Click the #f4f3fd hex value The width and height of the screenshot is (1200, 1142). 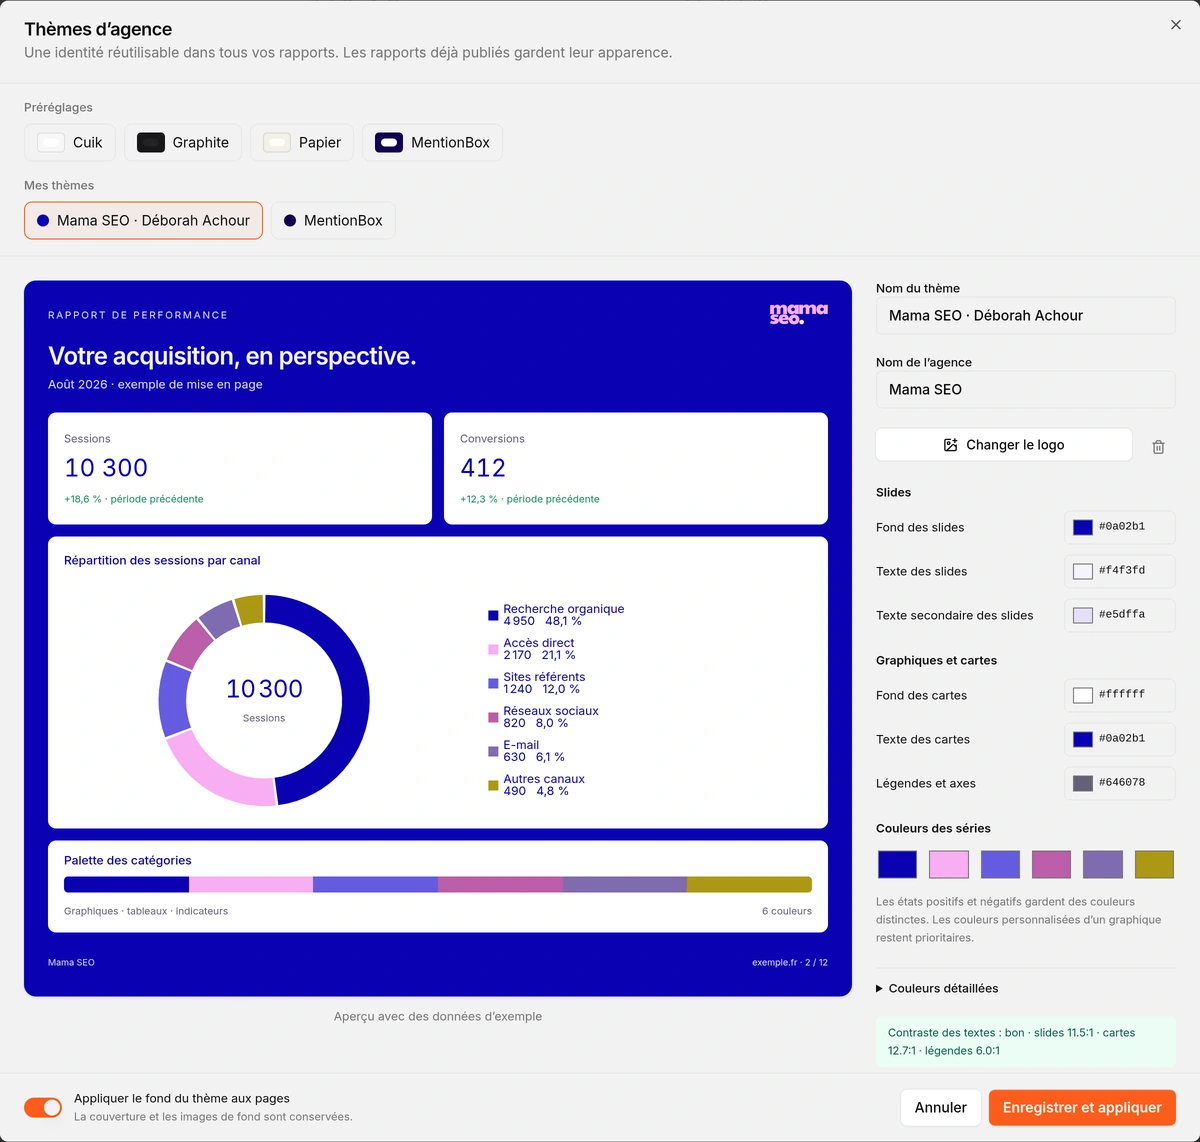coord(1122,570)
